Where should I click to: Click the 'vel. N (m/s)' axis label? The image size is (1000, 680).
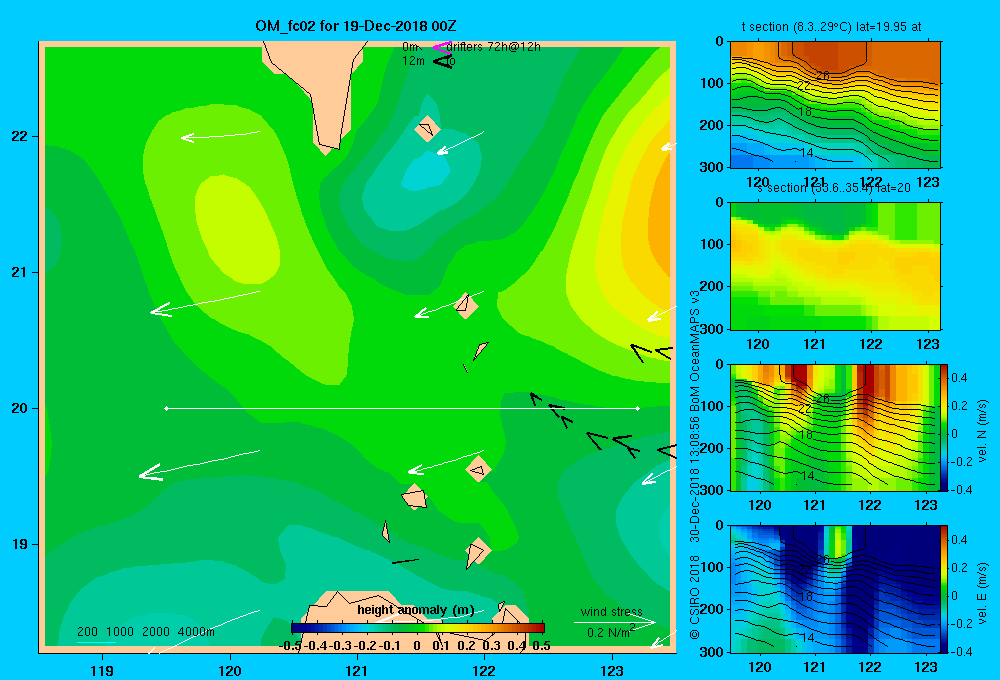[x=982, y=431]
